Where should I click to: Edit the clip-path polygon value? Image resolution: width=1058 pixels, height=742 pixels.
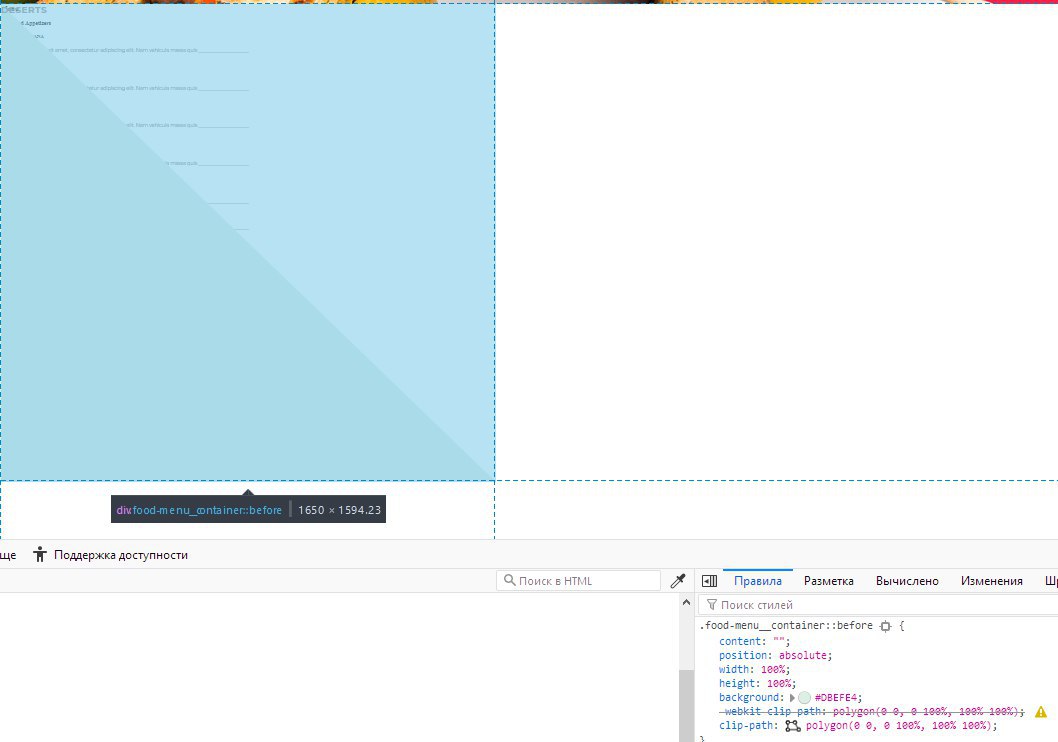tap(899, 726)
